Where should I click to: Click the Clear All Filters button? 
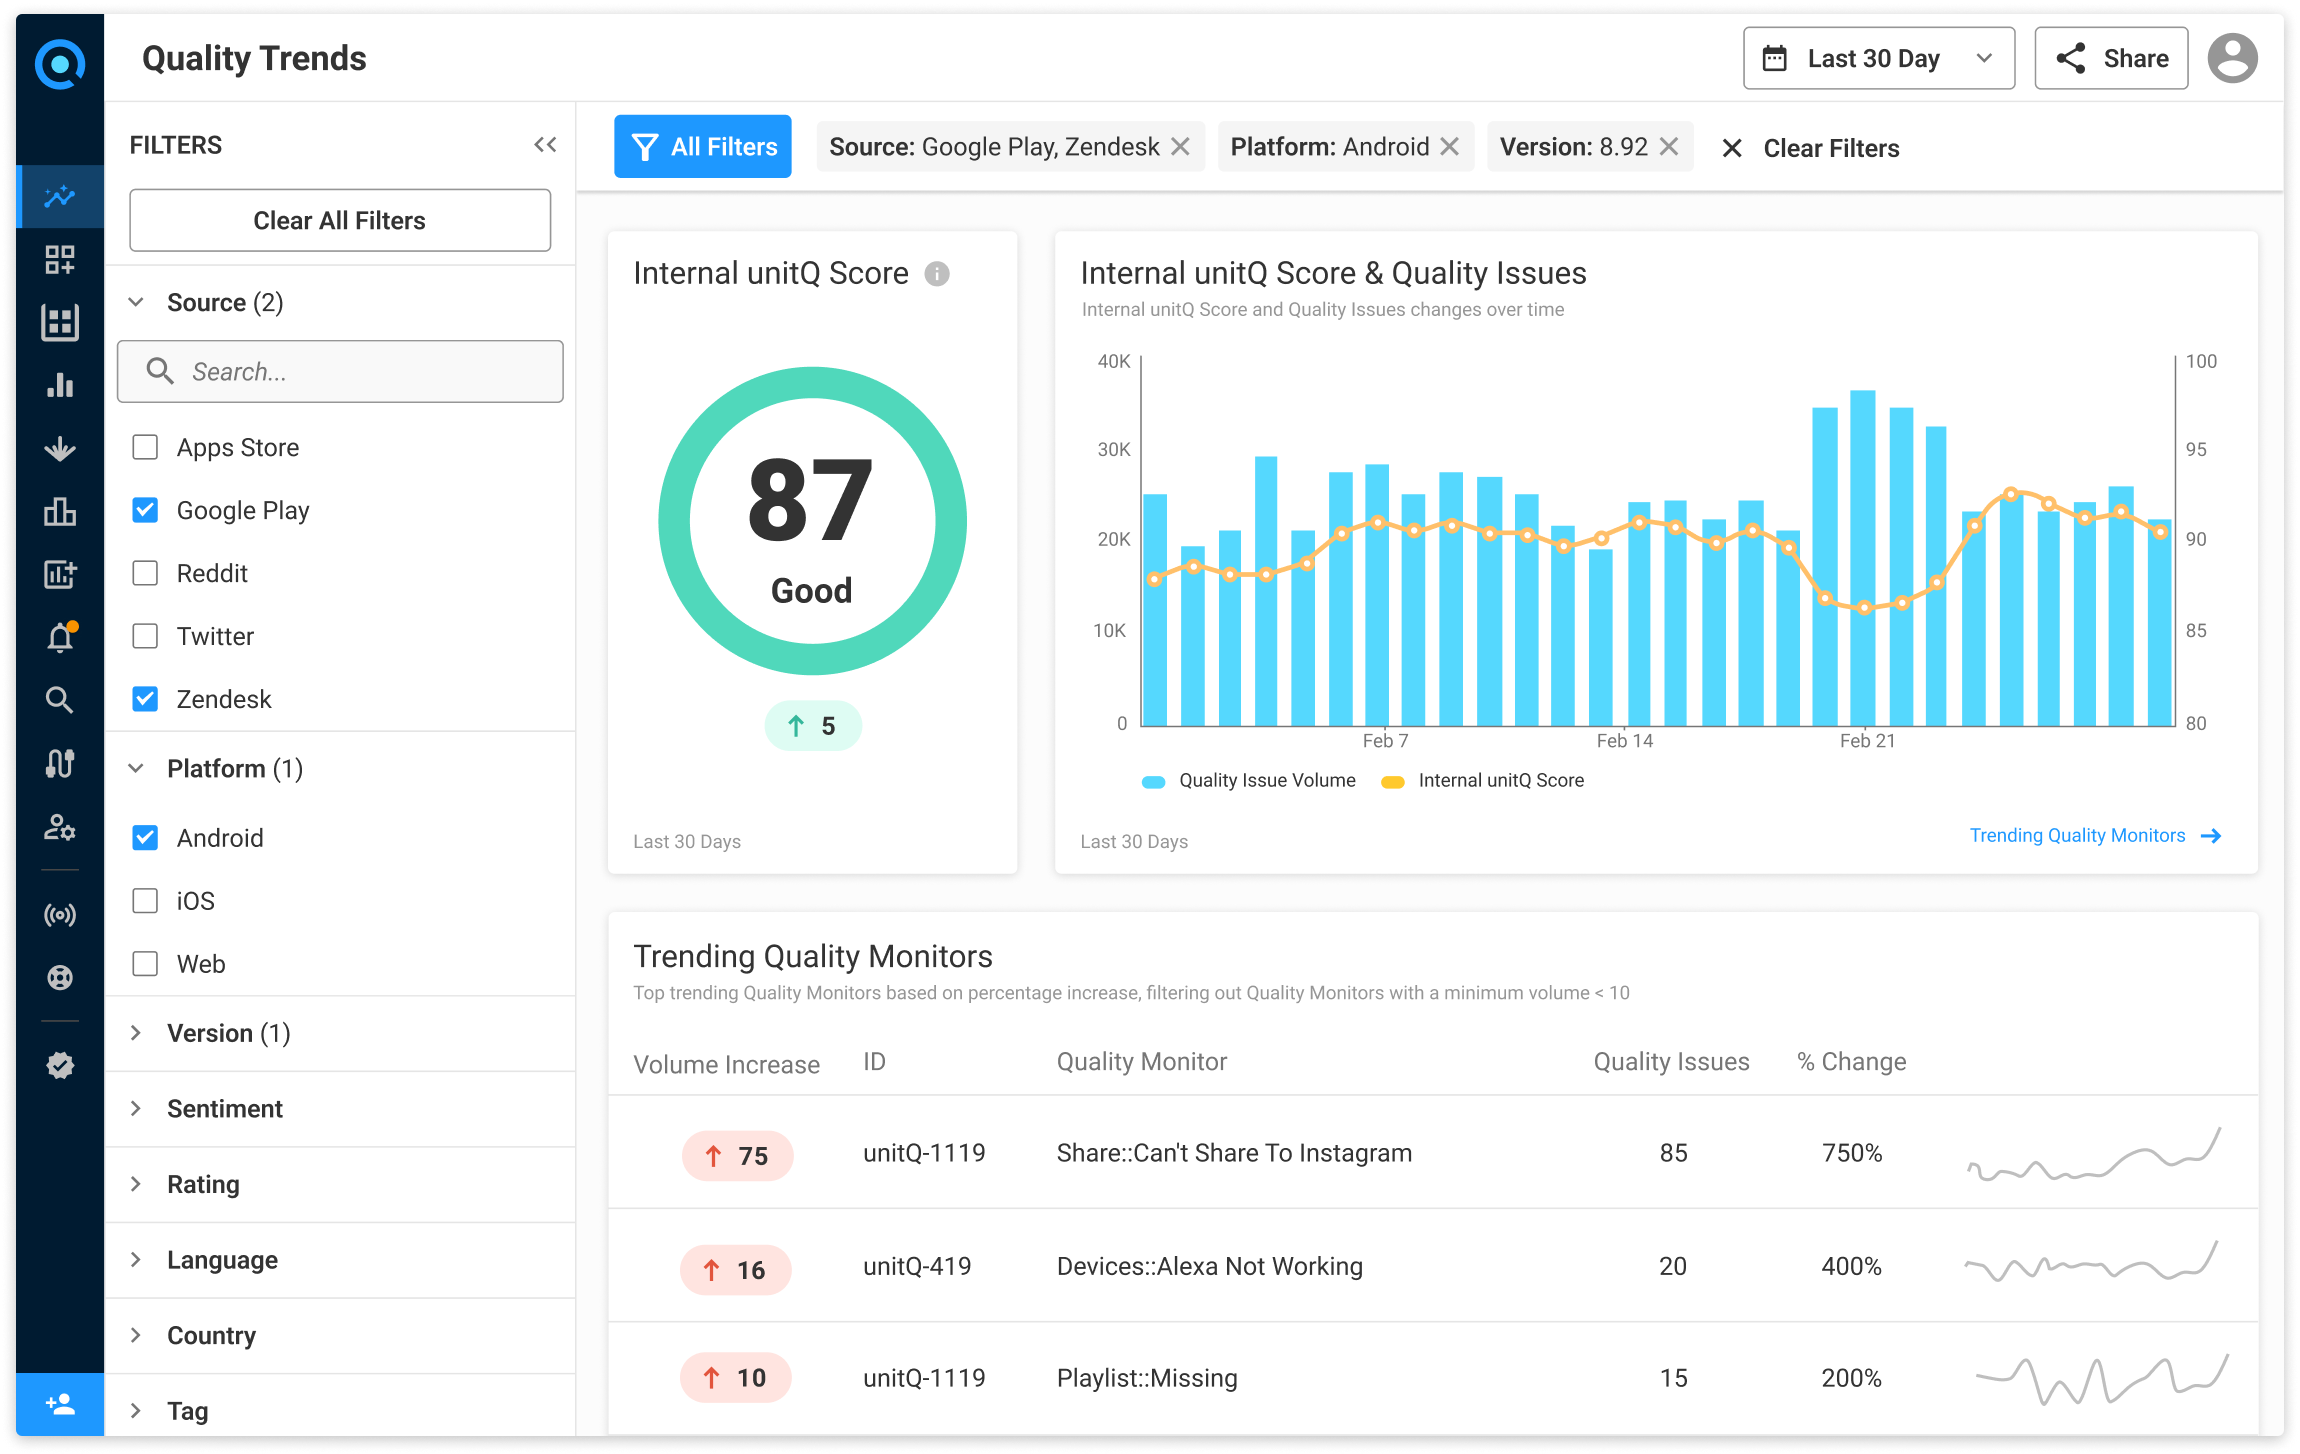pos(340,221)
